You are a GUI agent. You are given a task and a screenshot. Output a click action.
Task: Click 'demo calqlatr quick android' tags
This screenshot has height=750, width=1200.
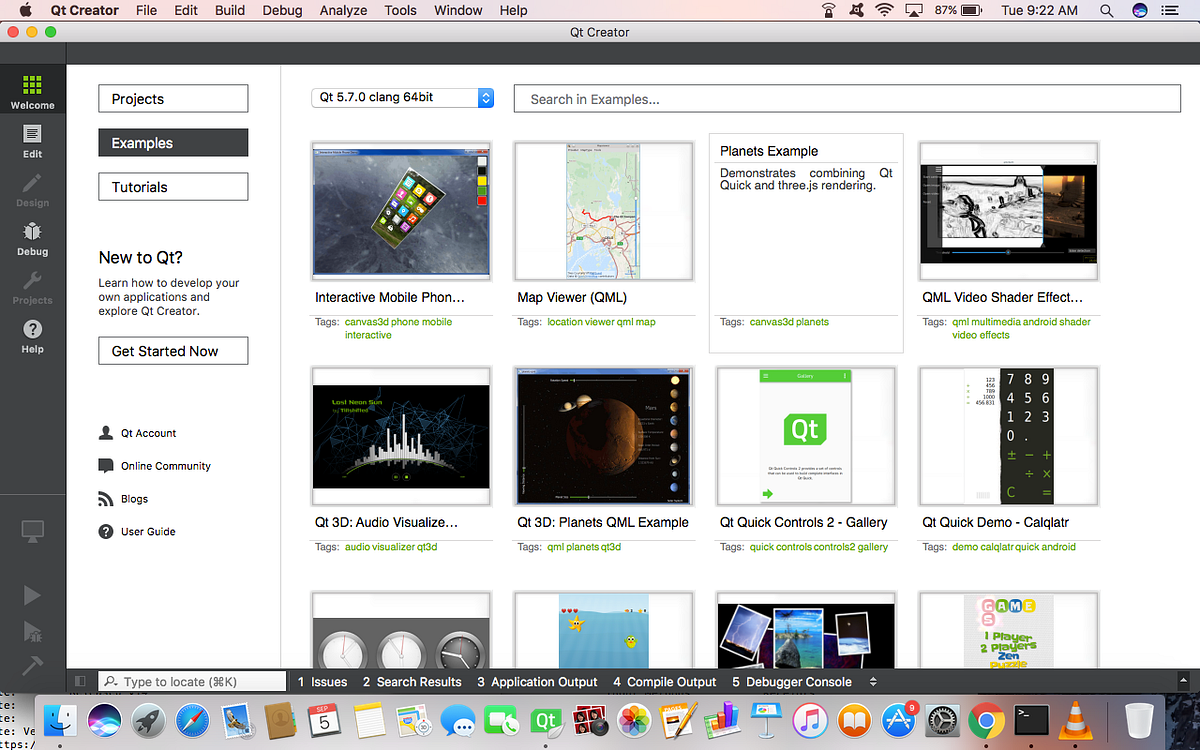pyautogui.click(x=1014, y=547)
